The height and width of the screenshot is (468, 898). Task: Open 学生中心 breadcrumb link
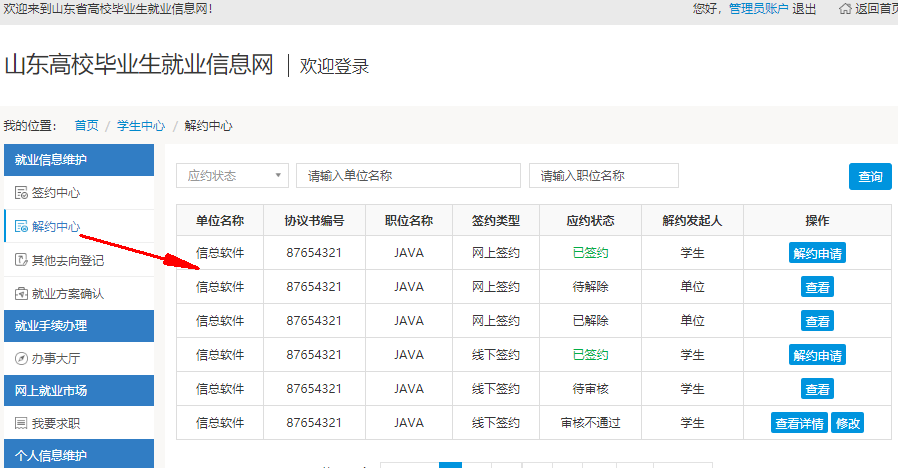(x=141, y=126)
